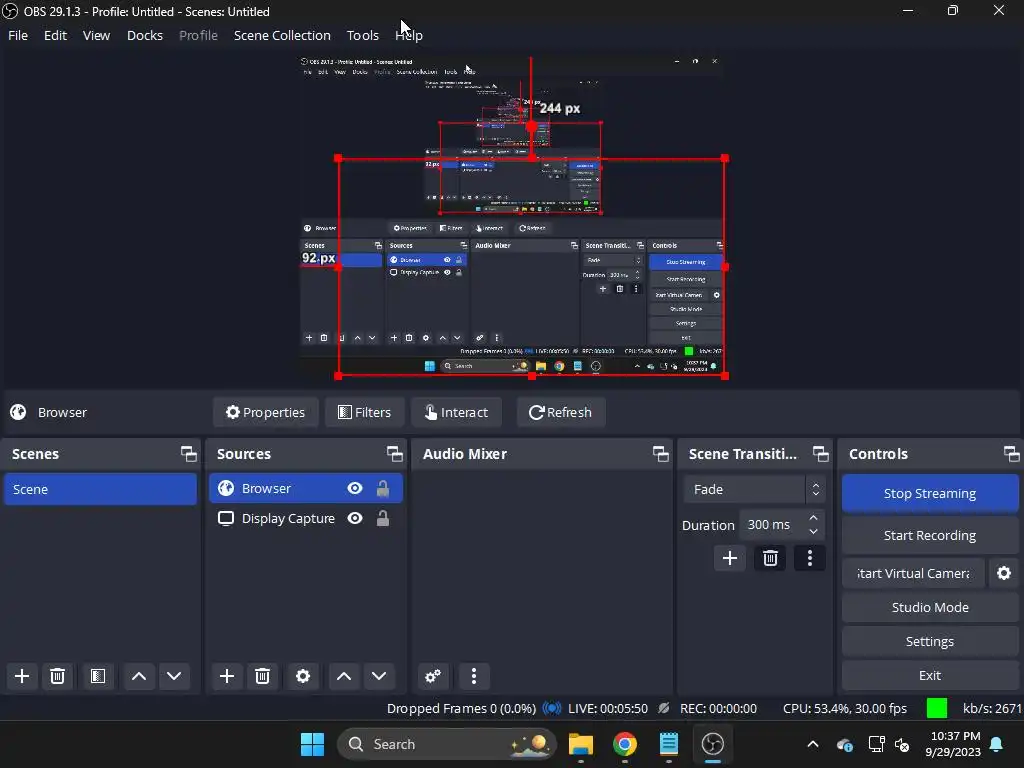Screen dimensions: 1024x768
Task: Open the Fade transition dropdown
Action: point(754,489)
